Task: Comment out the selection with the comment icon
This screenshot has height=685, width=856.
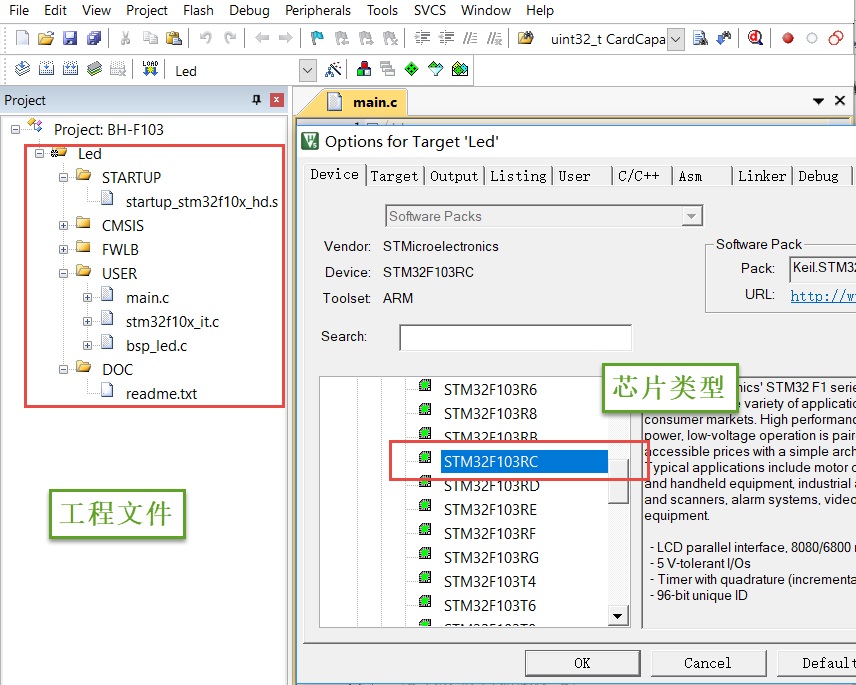Action: point(470,38)
